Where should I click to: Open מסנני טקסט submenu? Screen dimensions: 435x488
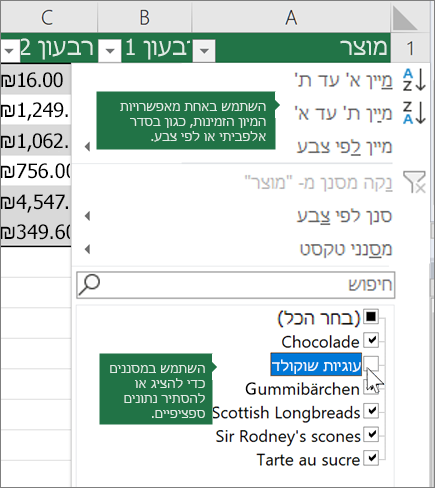[x=346, y=249]
